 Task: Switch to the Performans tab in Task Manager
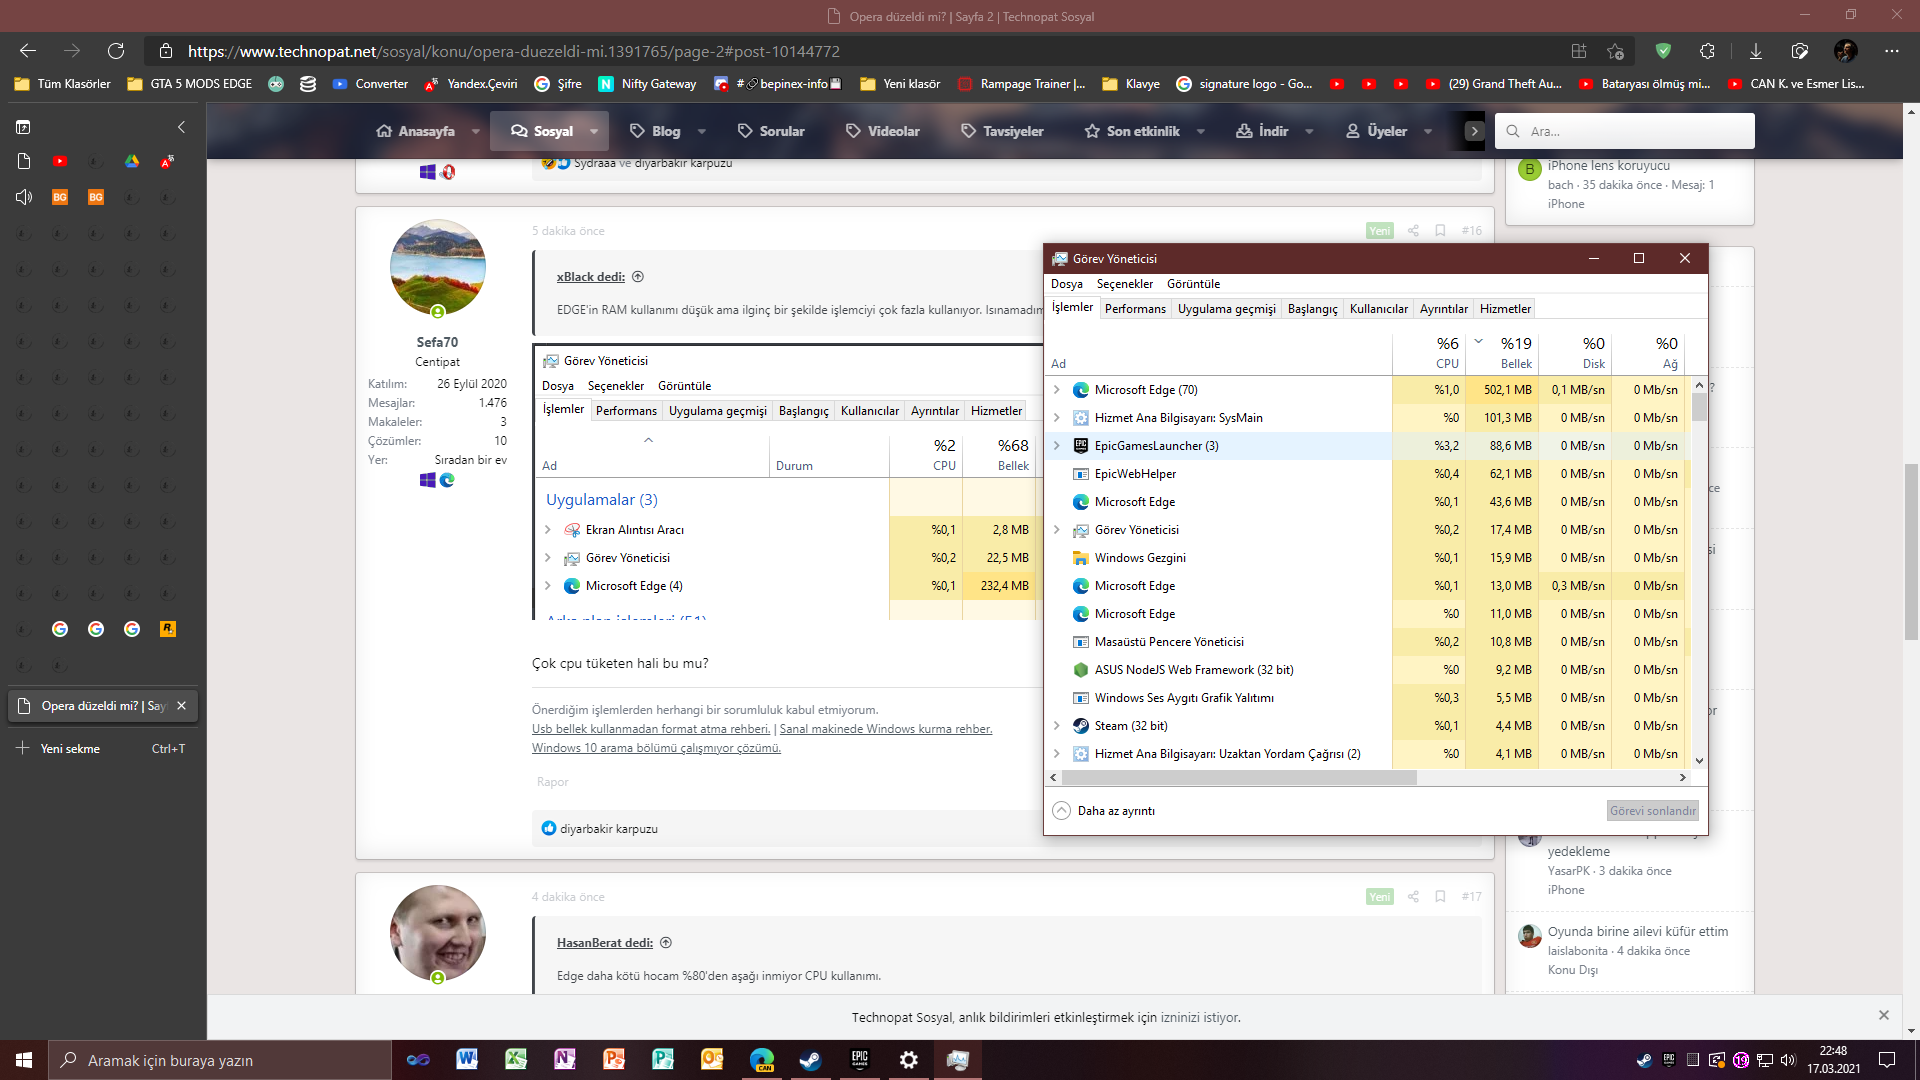point(1134,309)
